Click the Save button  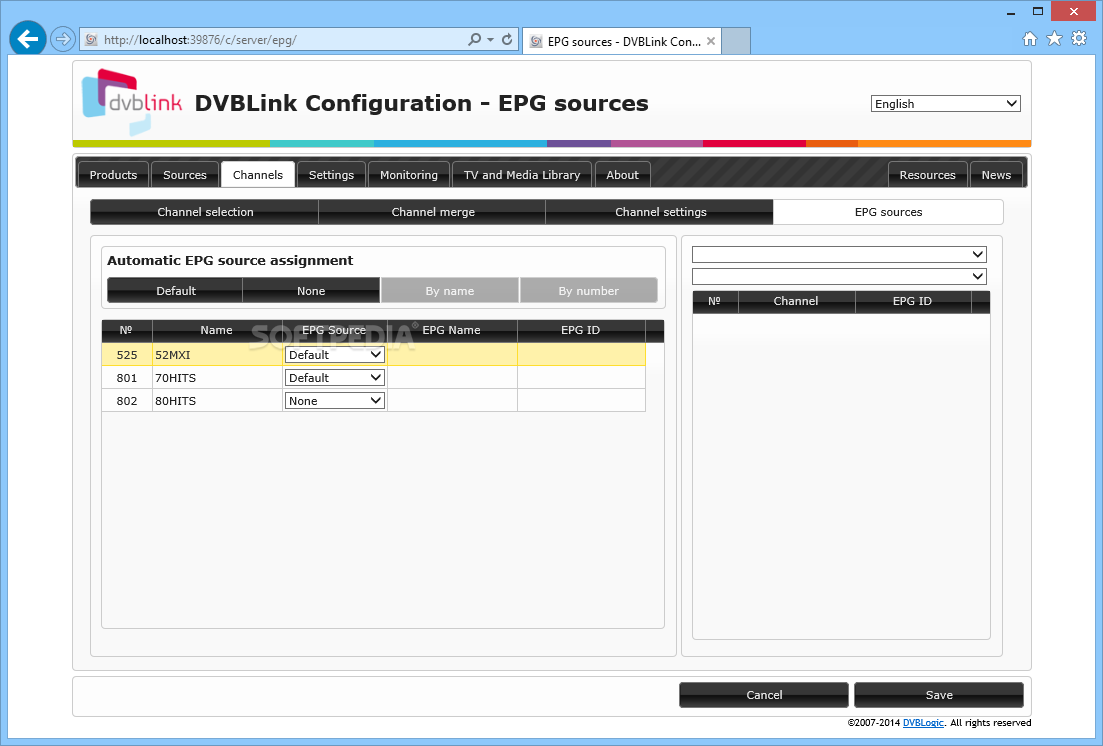point(939,695)
